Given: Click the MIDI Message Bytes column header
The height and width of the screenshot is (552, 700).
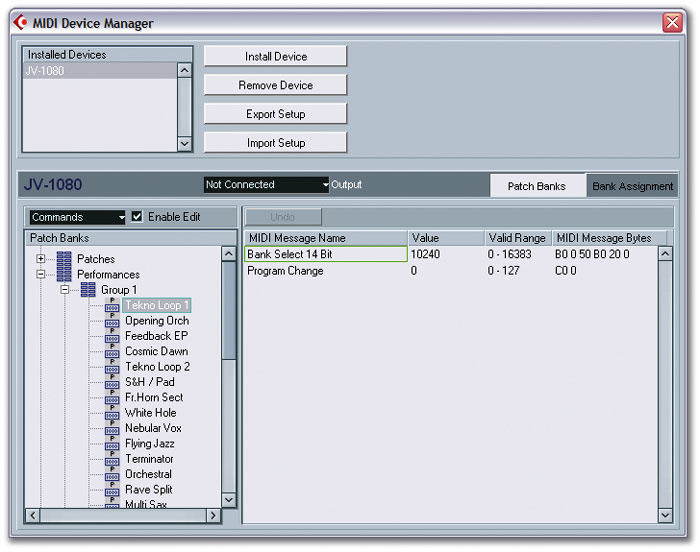Looking at the screenshot, I should pyautogui.click(x=609, y=238).
